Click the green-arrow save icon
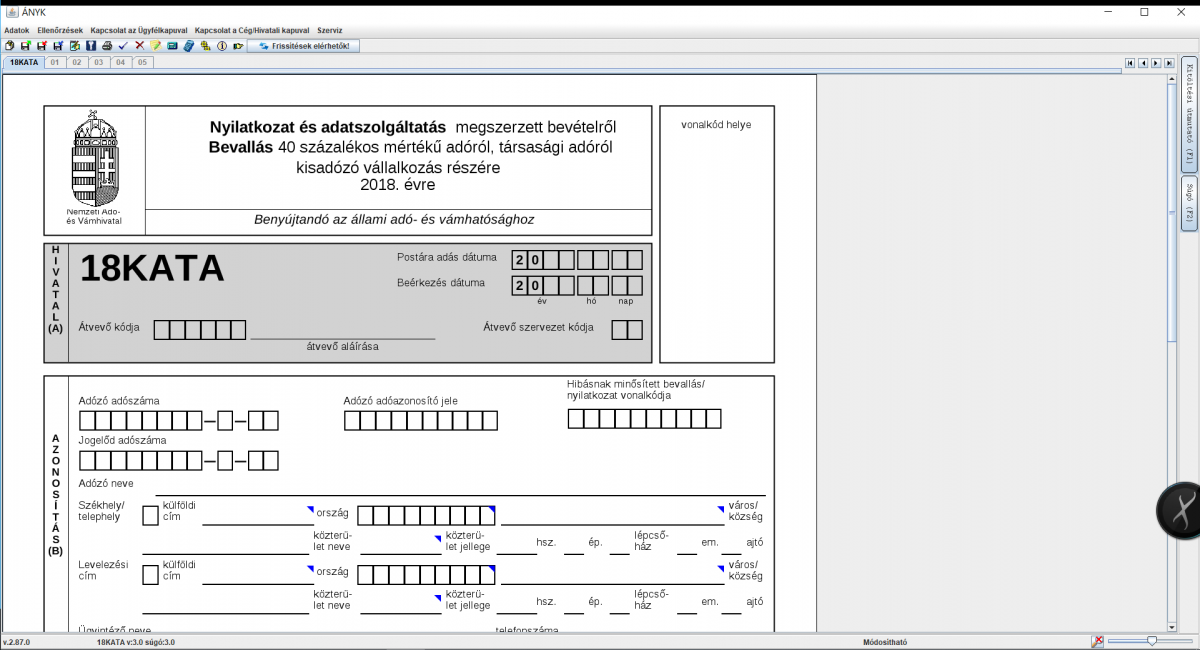 [26, 46]
